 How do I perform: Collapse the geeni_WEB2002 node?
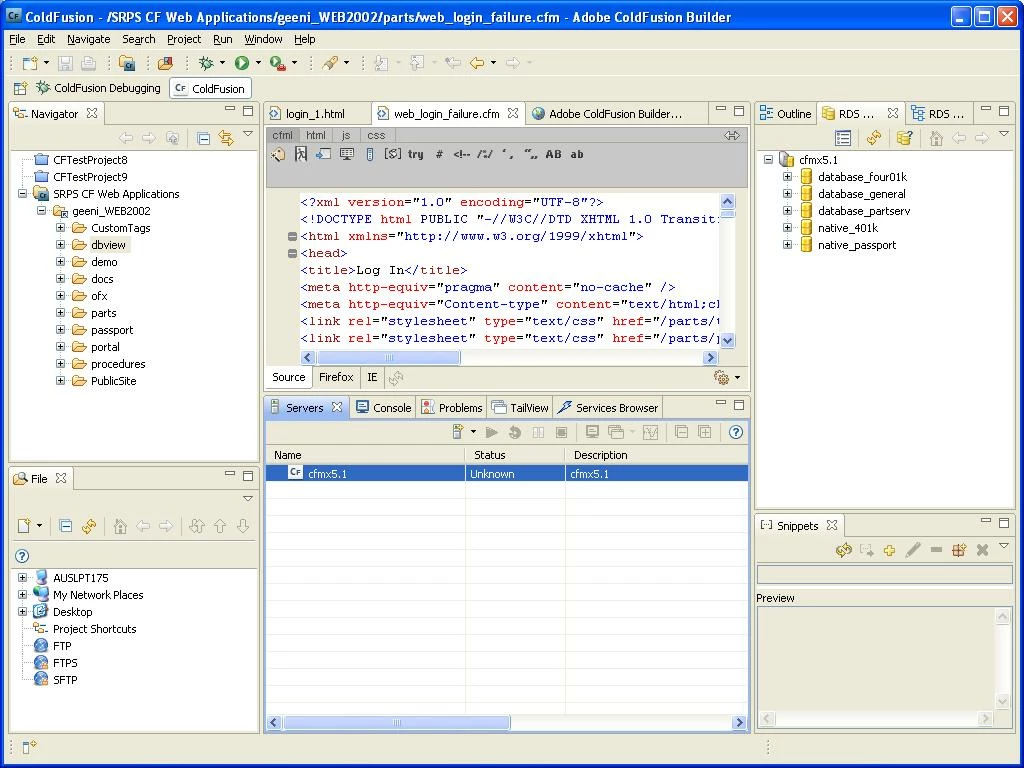[x=41, y=211]
